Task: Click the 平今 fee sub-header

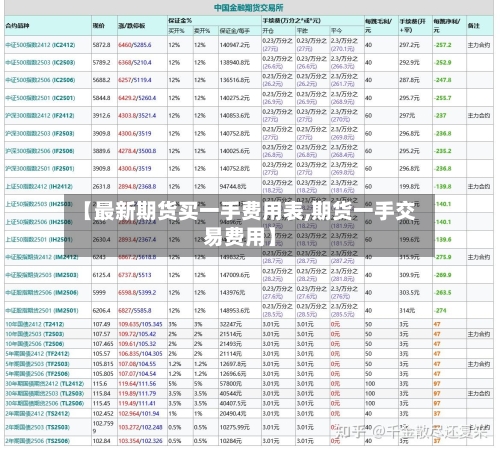Action: 336,31
